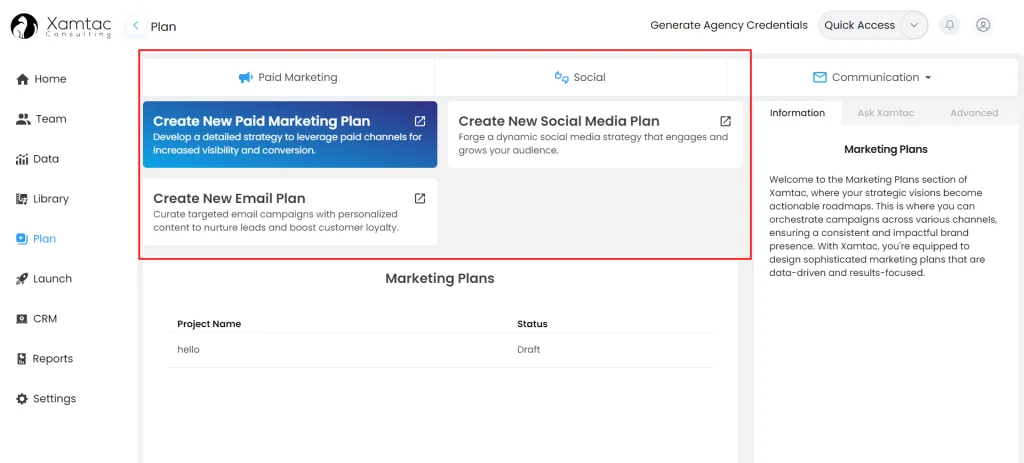Go to Launch via rocket icon
Screen dimensions: 1024x463
click(x=22, y=279)
